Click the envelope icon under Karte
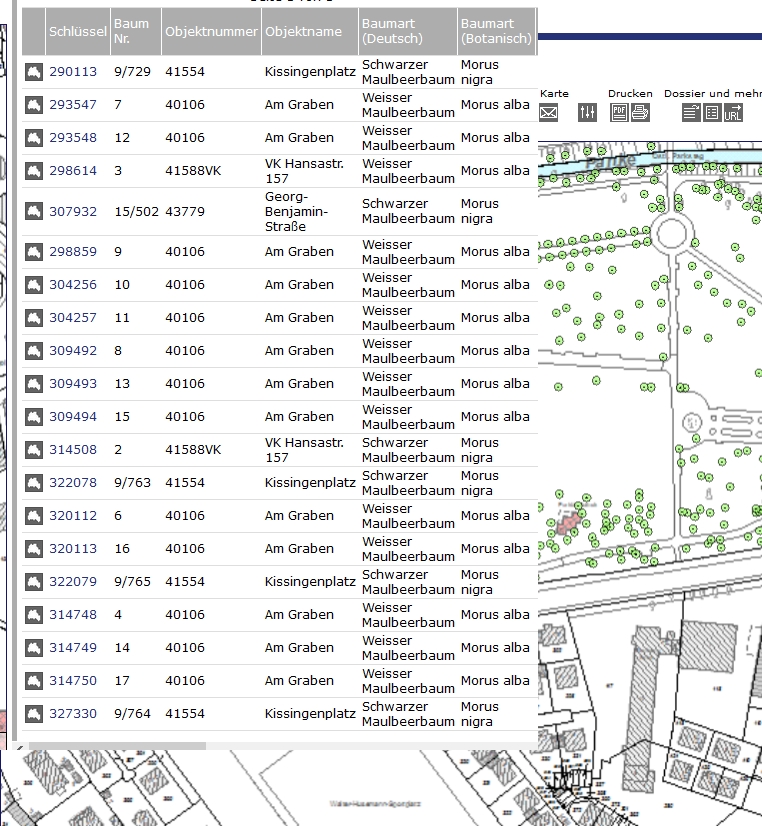Viewport: 762px width, 826px height. click(x=548, y=112)
